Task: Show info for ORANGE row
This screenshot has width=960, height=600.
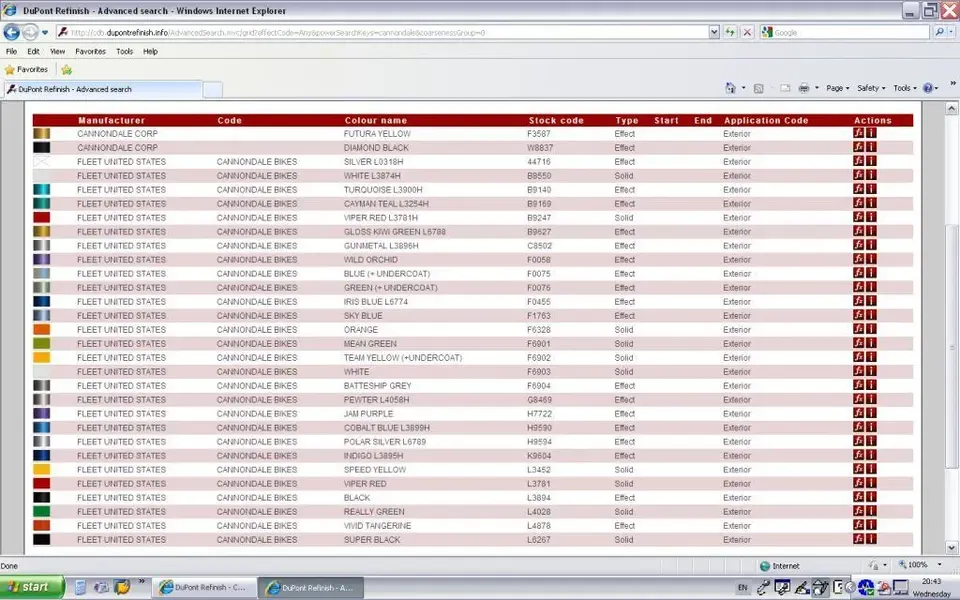Action: (871, 329)
